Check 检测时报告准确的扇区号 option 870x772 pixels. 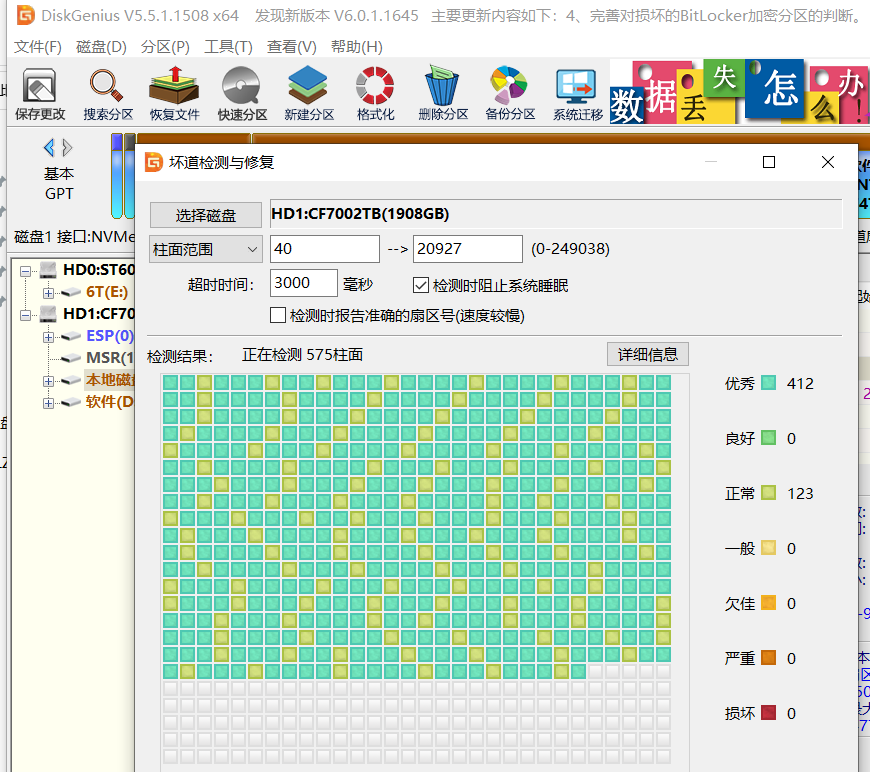coord(277,315)
